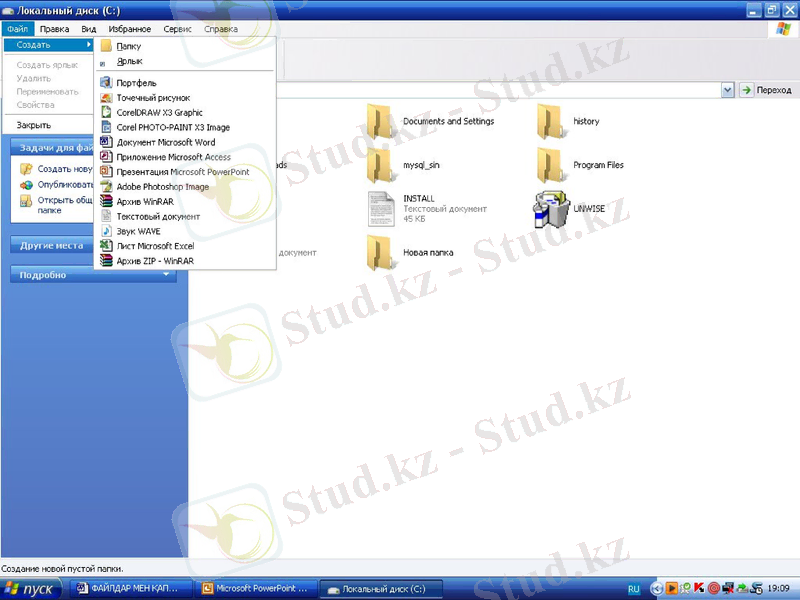800x600 pixels.
Task: Create a new Папку from the submenu
Action: coord(129,46)
